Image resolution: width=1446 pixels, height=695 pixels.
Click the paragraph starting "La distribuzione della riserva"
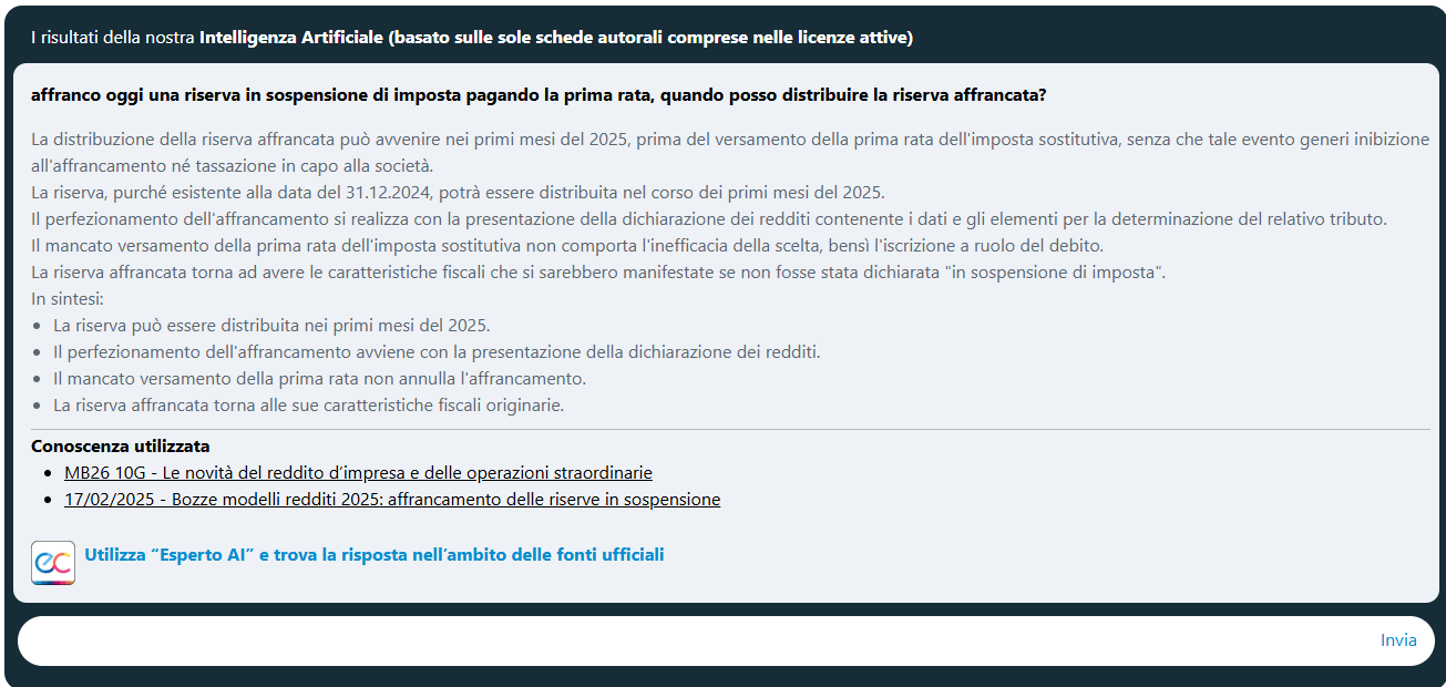[730, 140]
